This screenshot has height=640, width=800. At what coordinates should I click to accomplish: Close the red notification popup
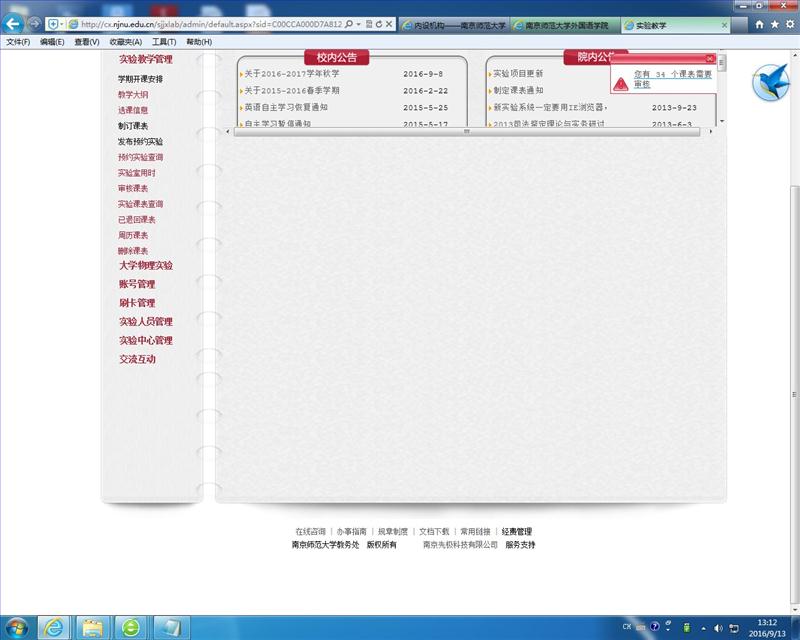coord(710,59)
